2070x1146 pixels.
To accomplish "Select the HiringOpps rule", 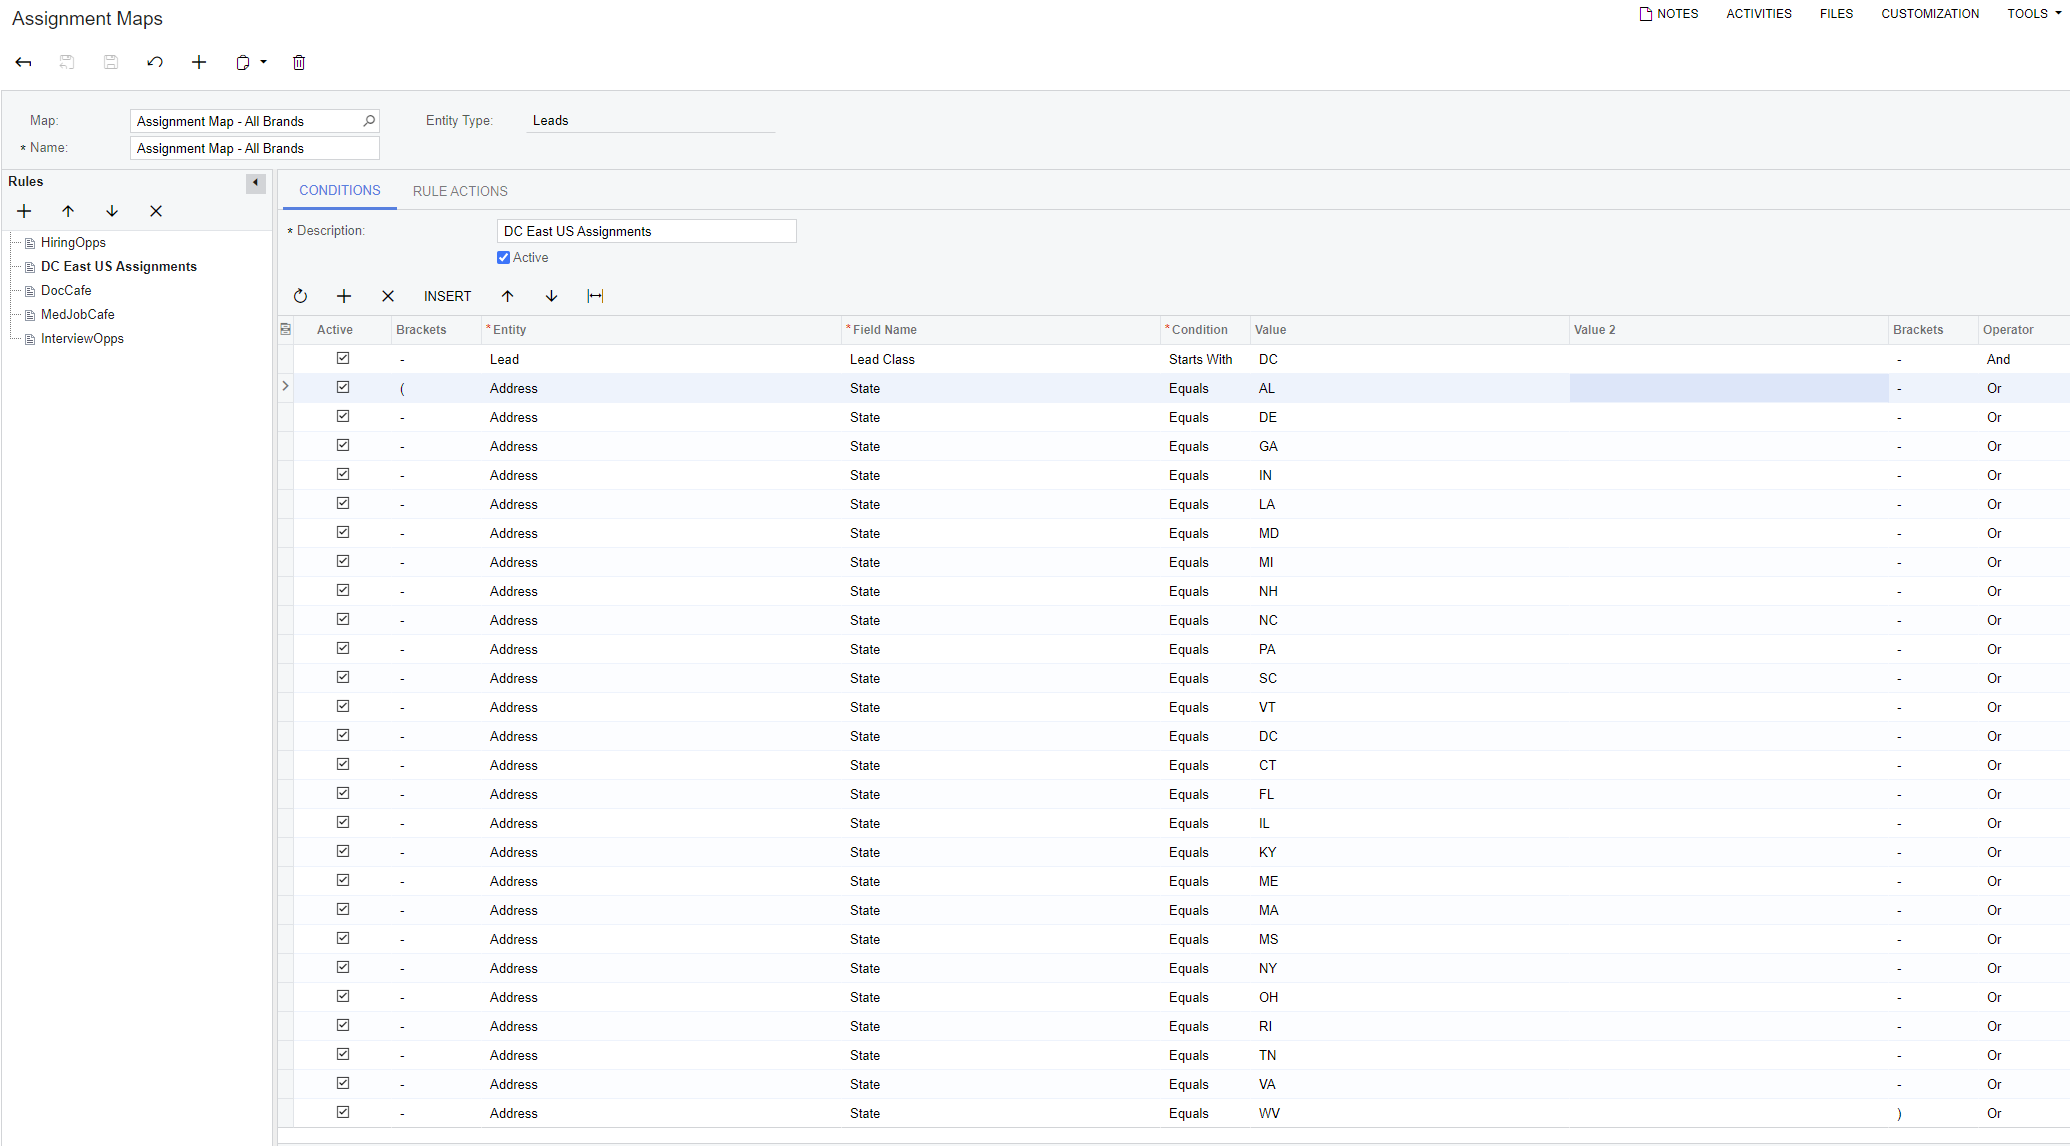I will (73, 242).
